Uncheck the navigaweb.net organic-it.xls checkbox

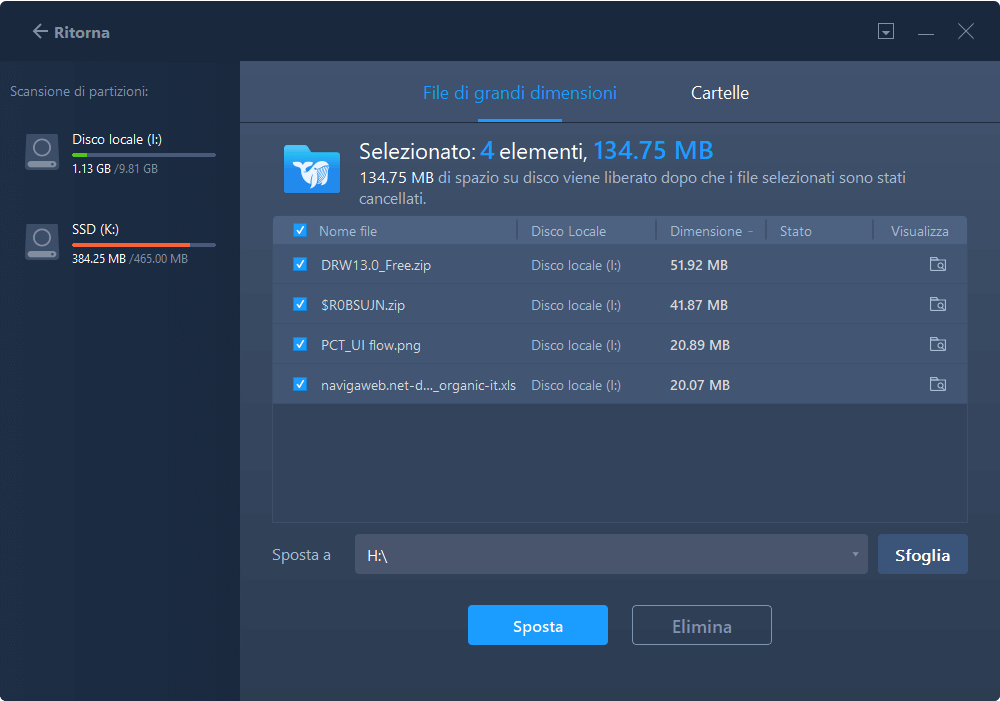[x=300, y=384]
